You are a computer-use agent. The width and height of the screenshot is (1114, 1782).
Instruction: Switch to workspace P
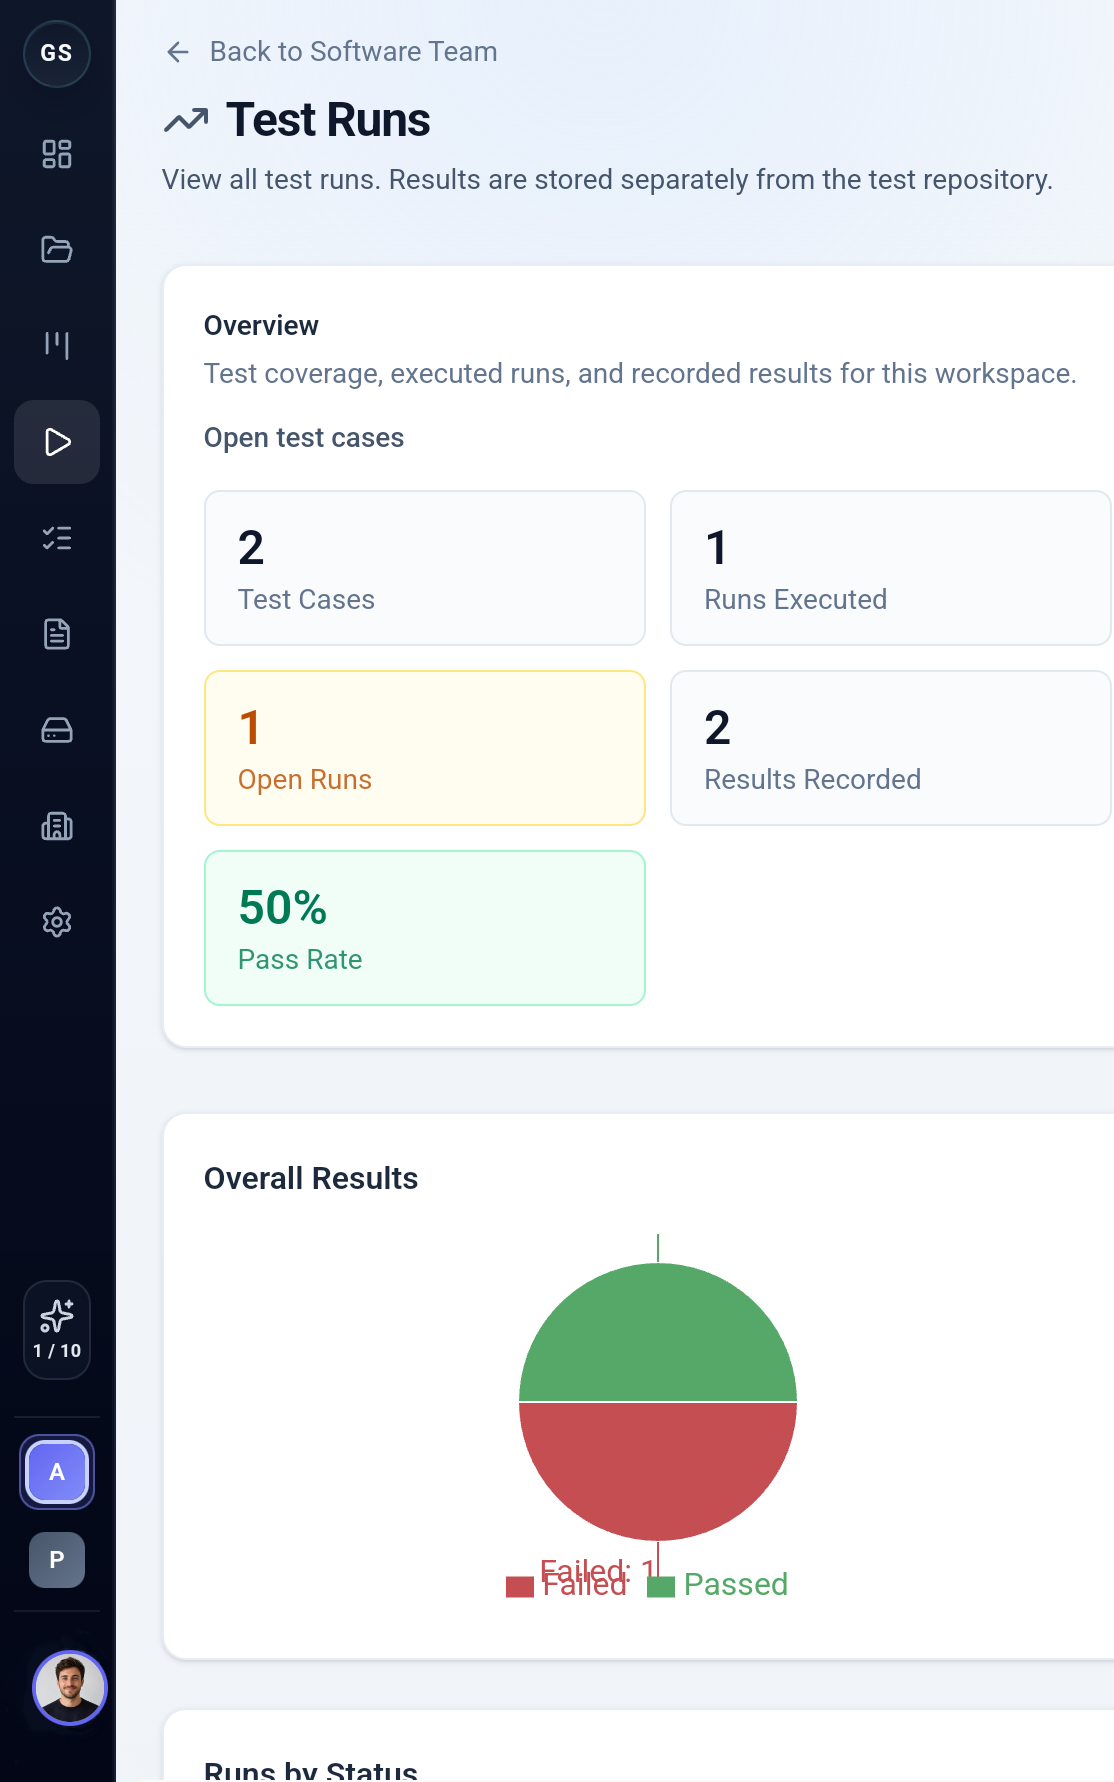pos(57,1560)
